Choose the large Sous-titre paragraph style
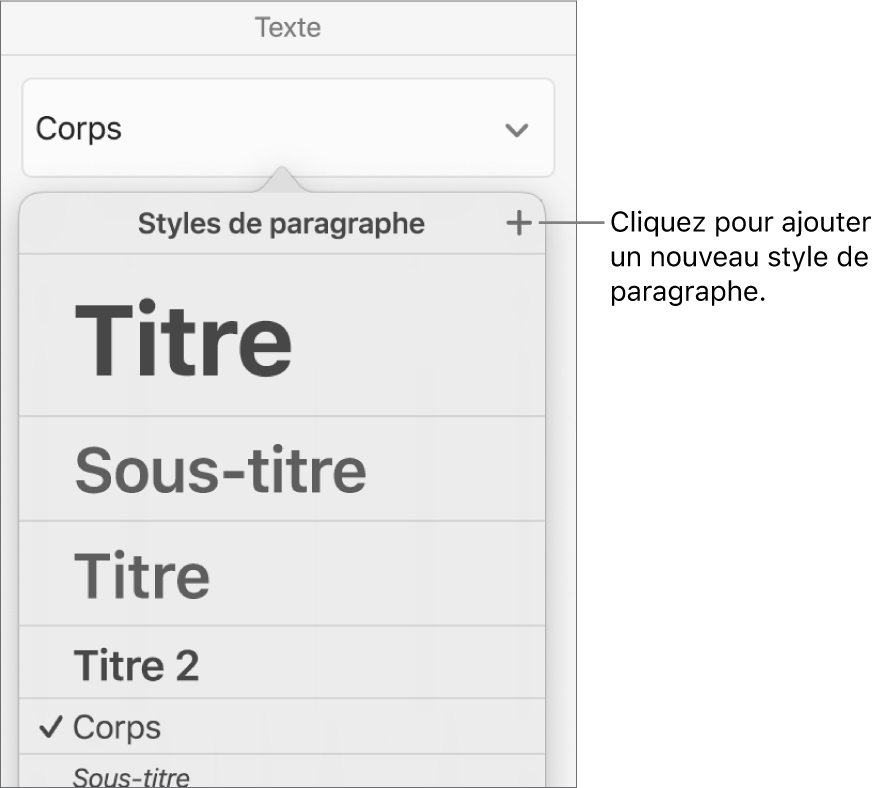Image resolution: width=886 pixels, height=788 pixels. coord(220,471)
